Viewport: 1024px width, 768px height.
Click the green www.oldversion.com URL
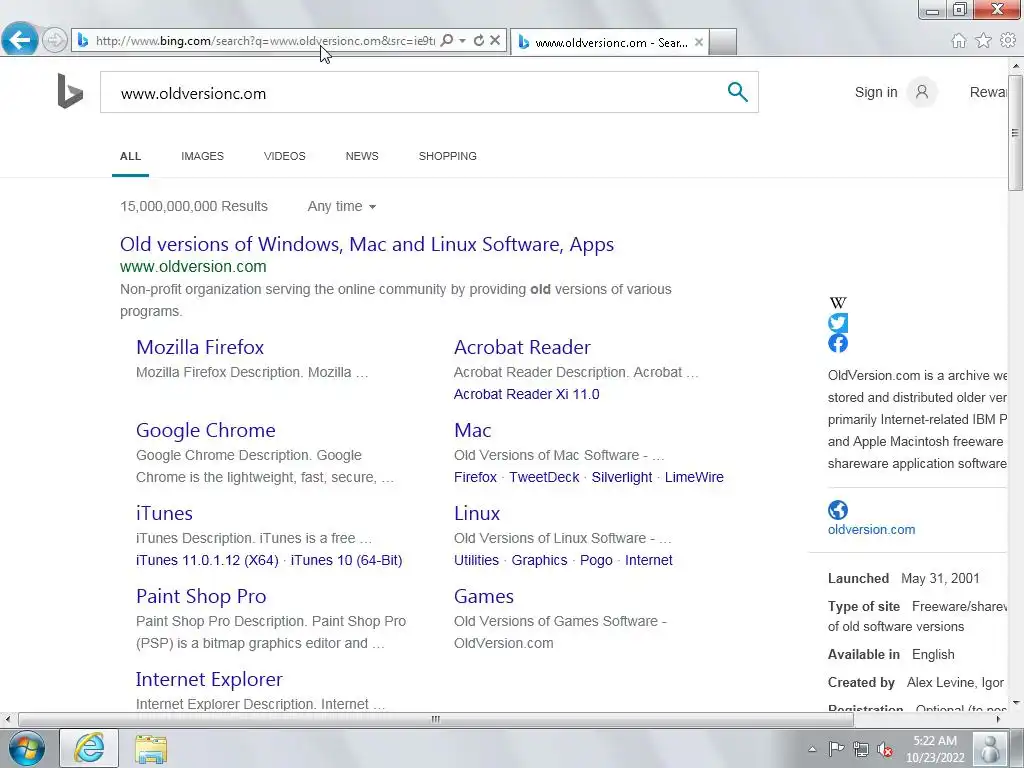[193, 266]
